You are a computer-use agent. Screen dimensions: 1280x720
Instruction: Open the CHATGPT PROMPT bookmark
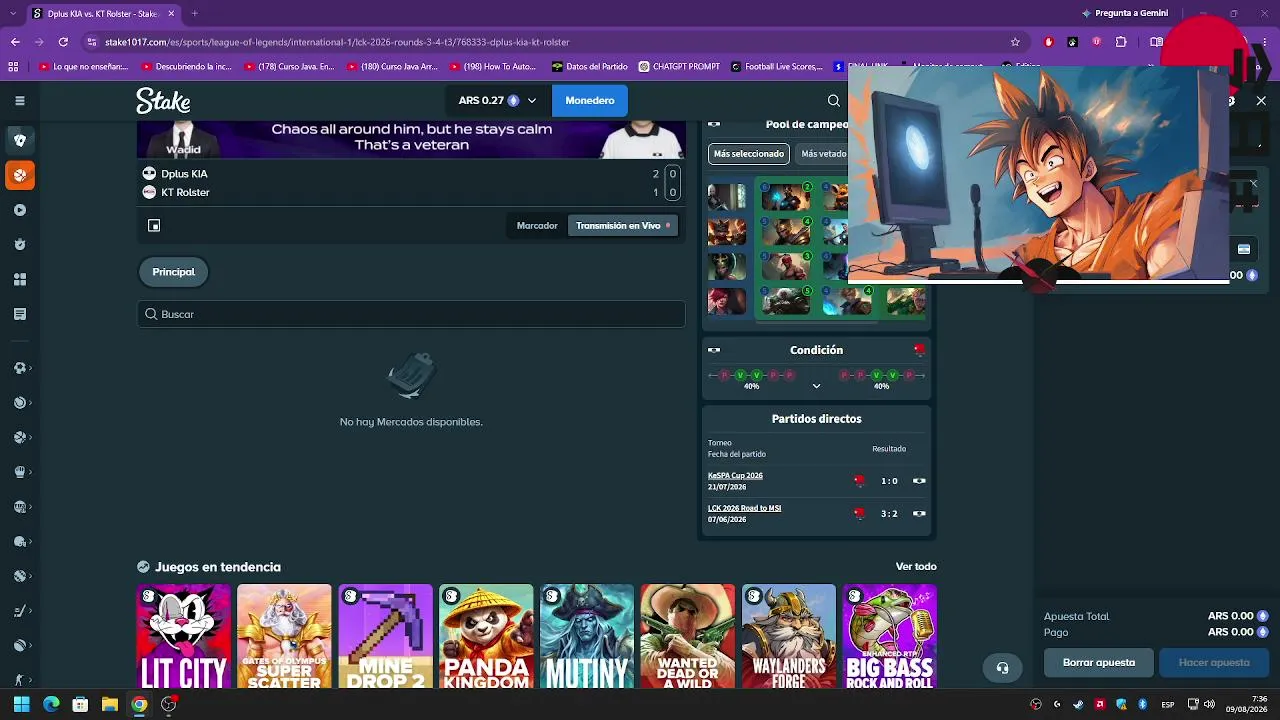pyautogui.click(x=678, y=67)
